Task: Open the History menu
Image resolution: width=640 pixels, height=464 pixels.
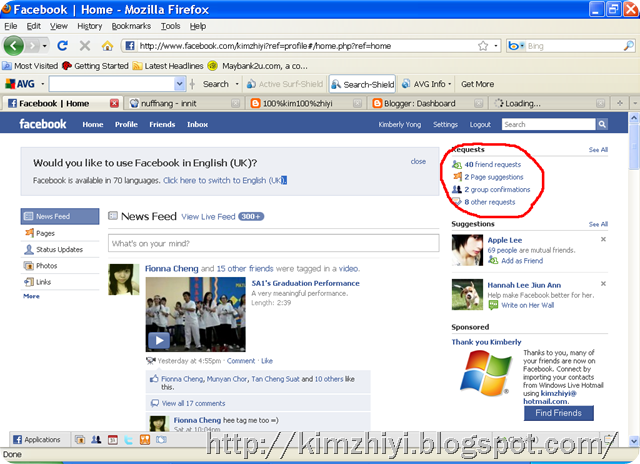Action: click(89, 26)
